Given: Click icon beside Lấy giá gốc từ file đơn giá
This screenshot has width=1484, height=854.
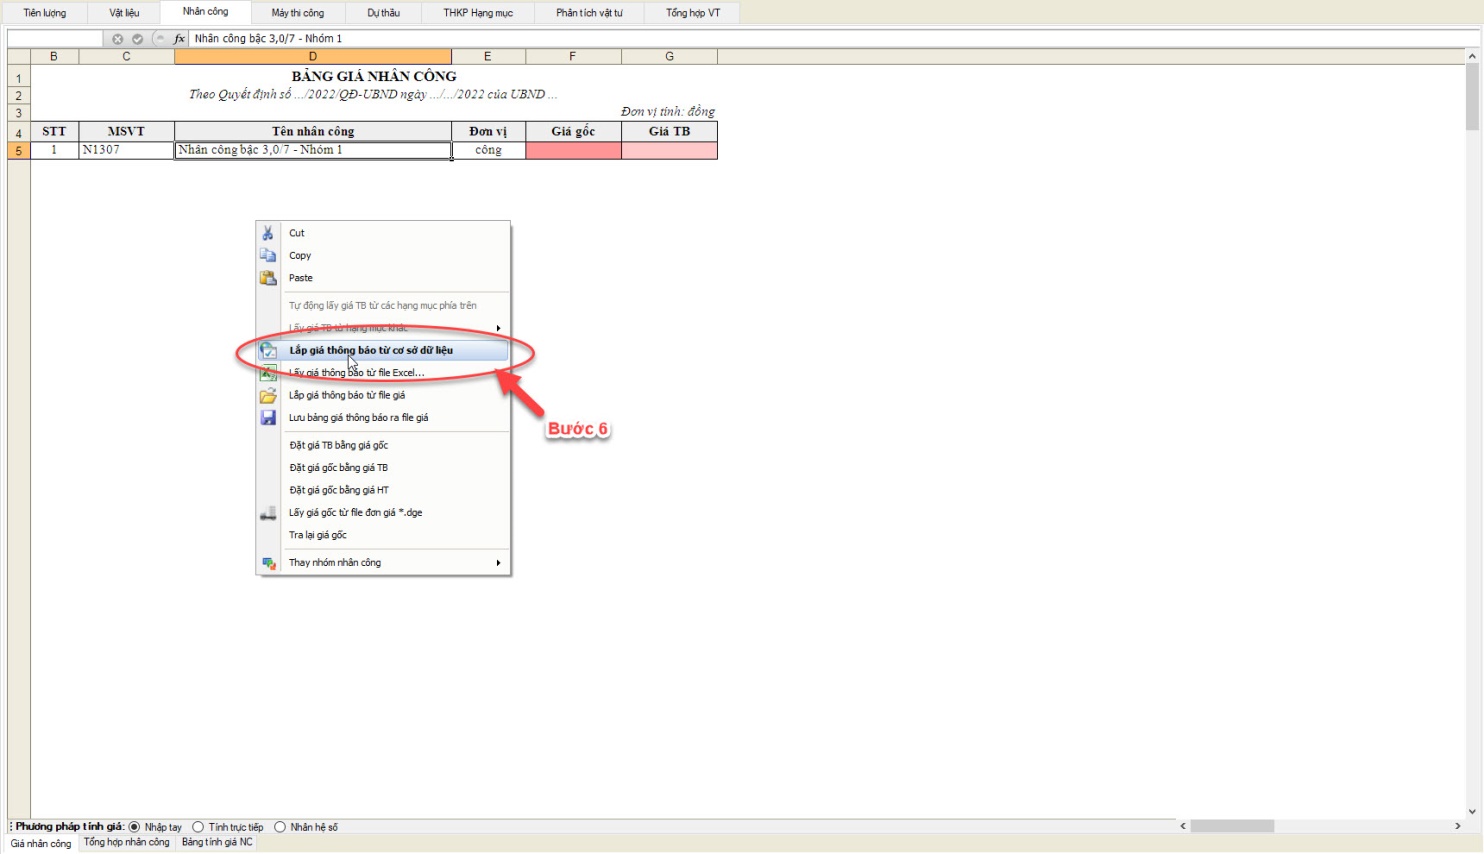Looking at the screenshot, I should 268,513.
